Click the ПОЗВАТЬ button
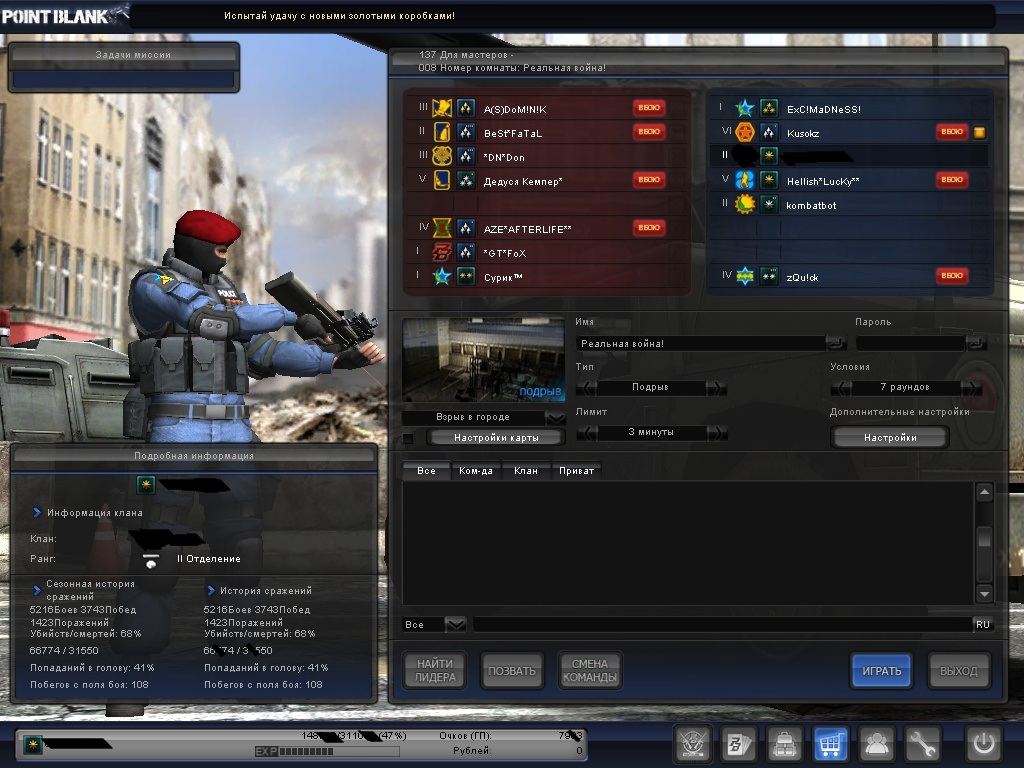1024x768 pixels. 512,670
